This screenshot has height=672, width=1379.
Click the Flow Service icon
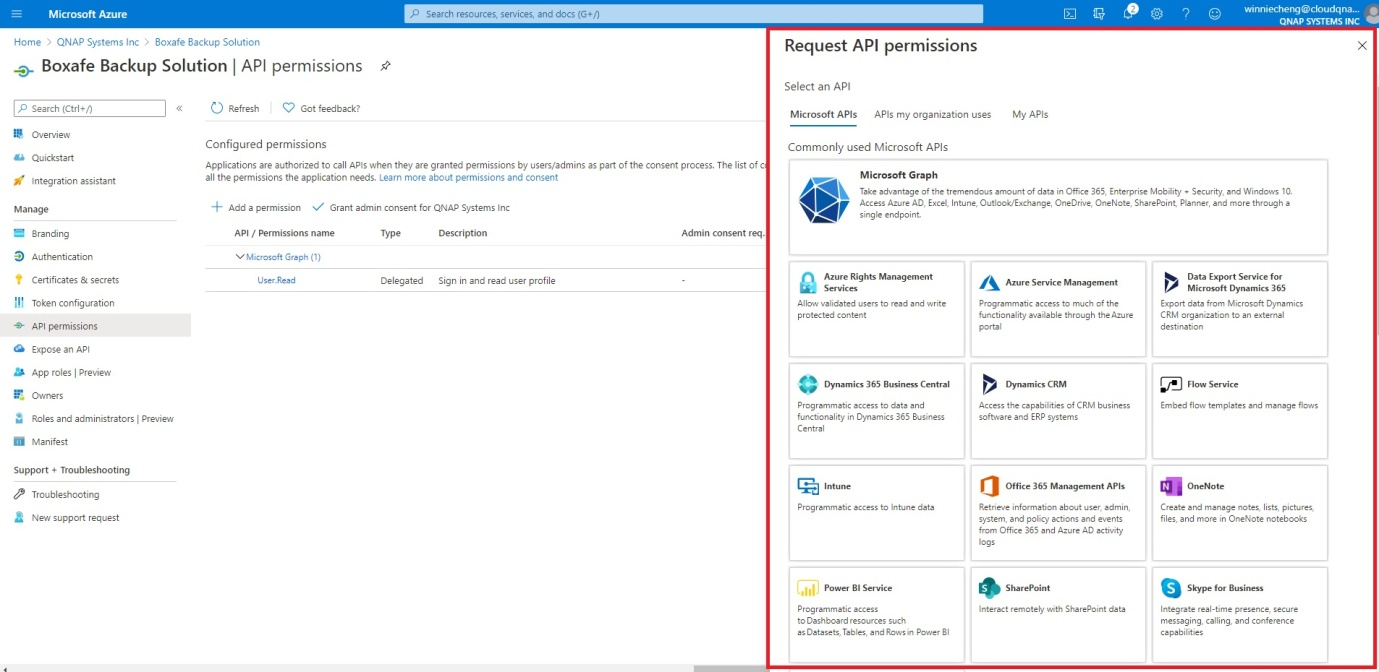pyautogui.click(x=1171, y=384)
